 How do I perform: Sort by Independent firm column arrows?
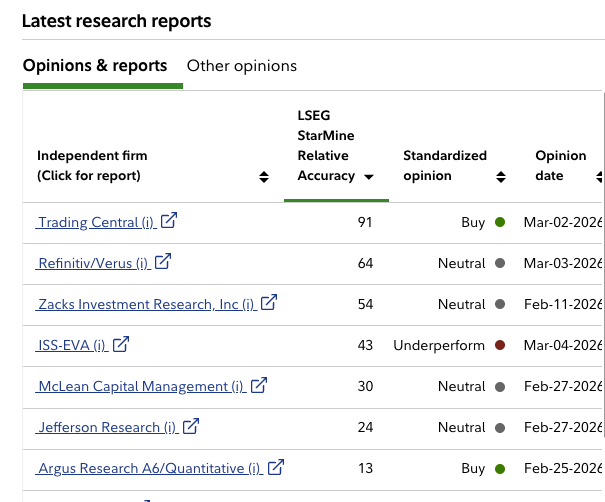(x=264, y=176)
